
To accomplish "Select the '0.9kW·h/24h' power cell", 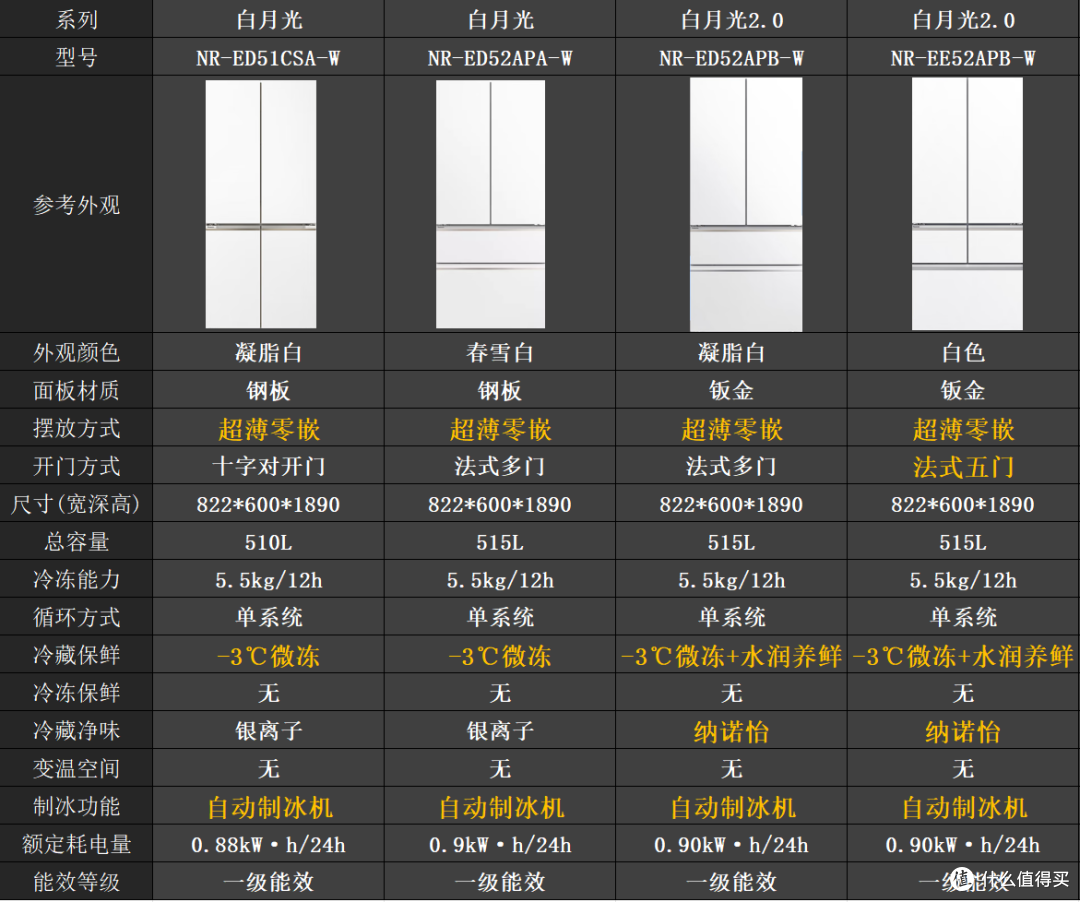I will coord(500,845).
